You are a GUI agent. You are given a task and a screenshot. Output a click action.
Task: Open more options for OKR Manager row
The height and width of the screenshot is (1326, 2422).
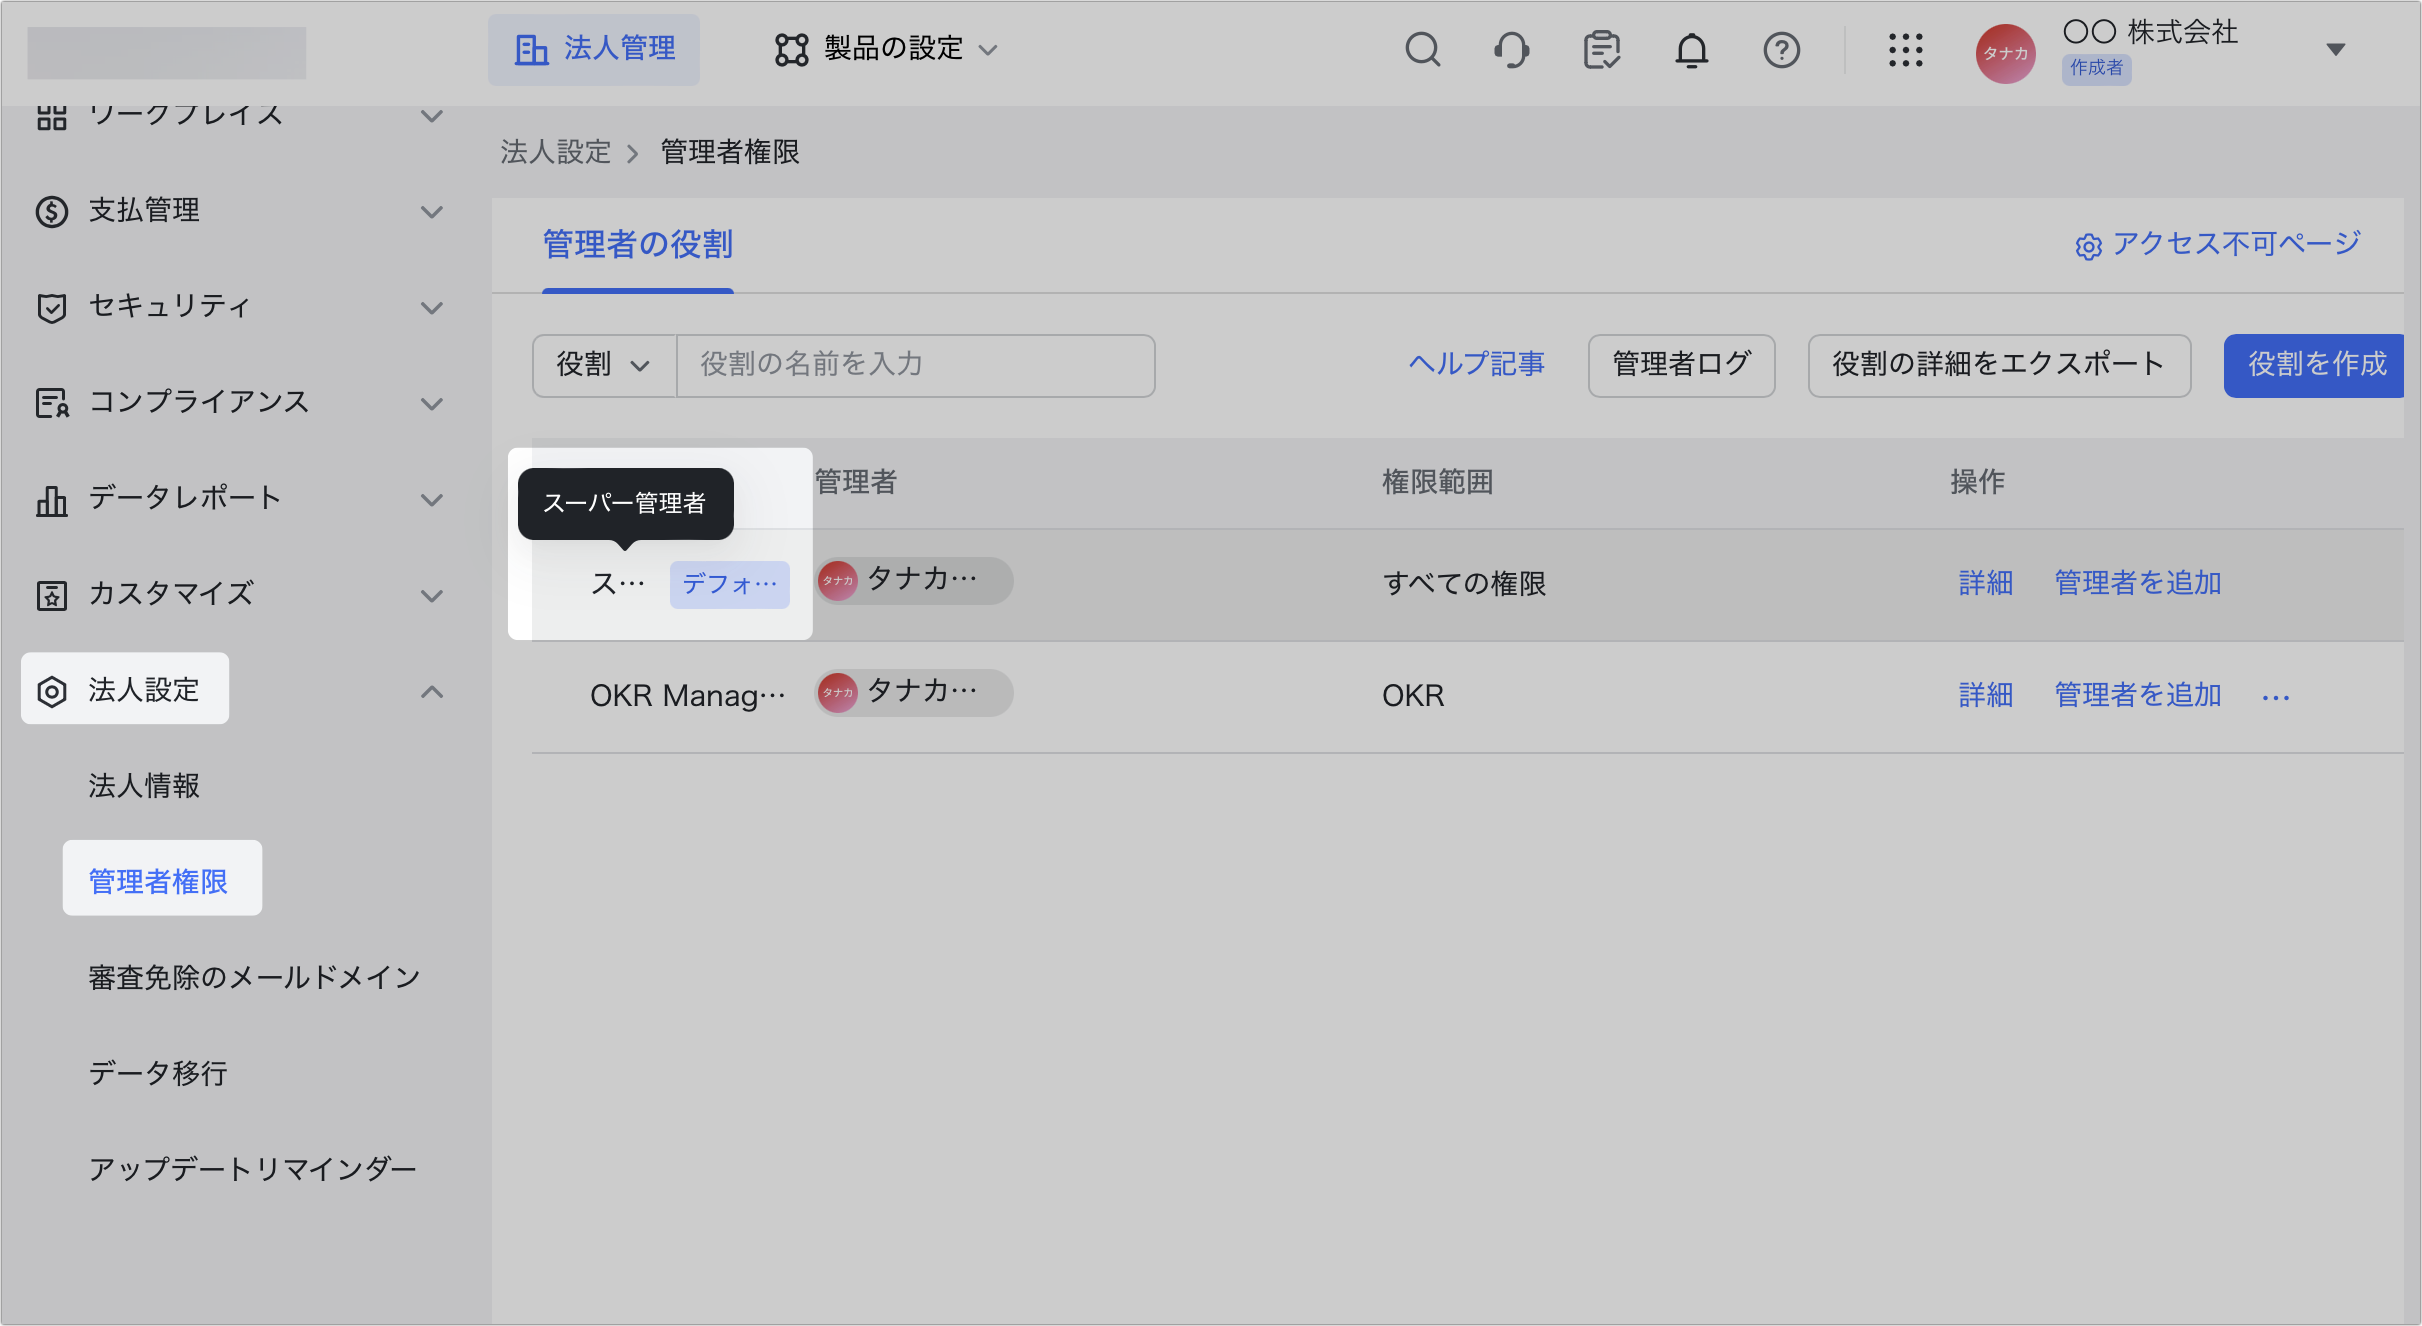click(2275, 697)
